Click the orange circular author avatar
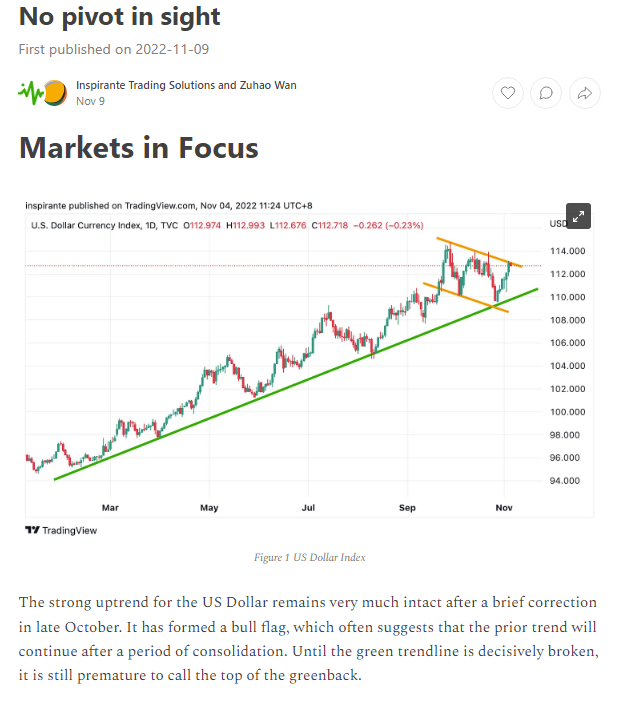This screenshot has width=623, height=713. [x=56, y=93]
